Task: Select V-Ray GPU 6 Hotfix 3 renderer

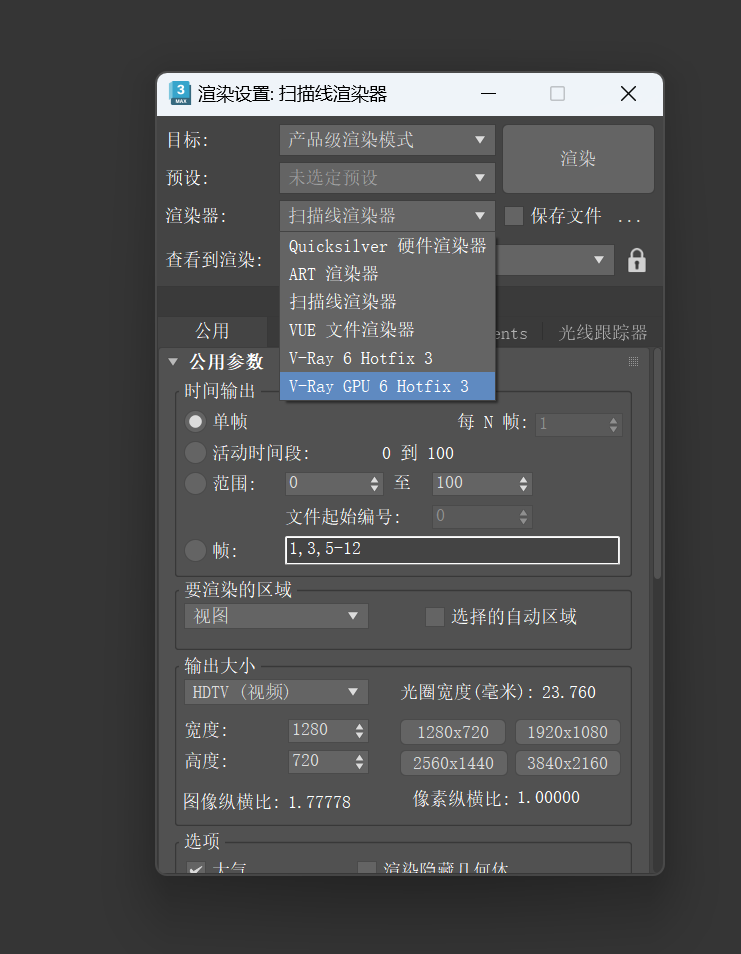Action: click(388, 386)
